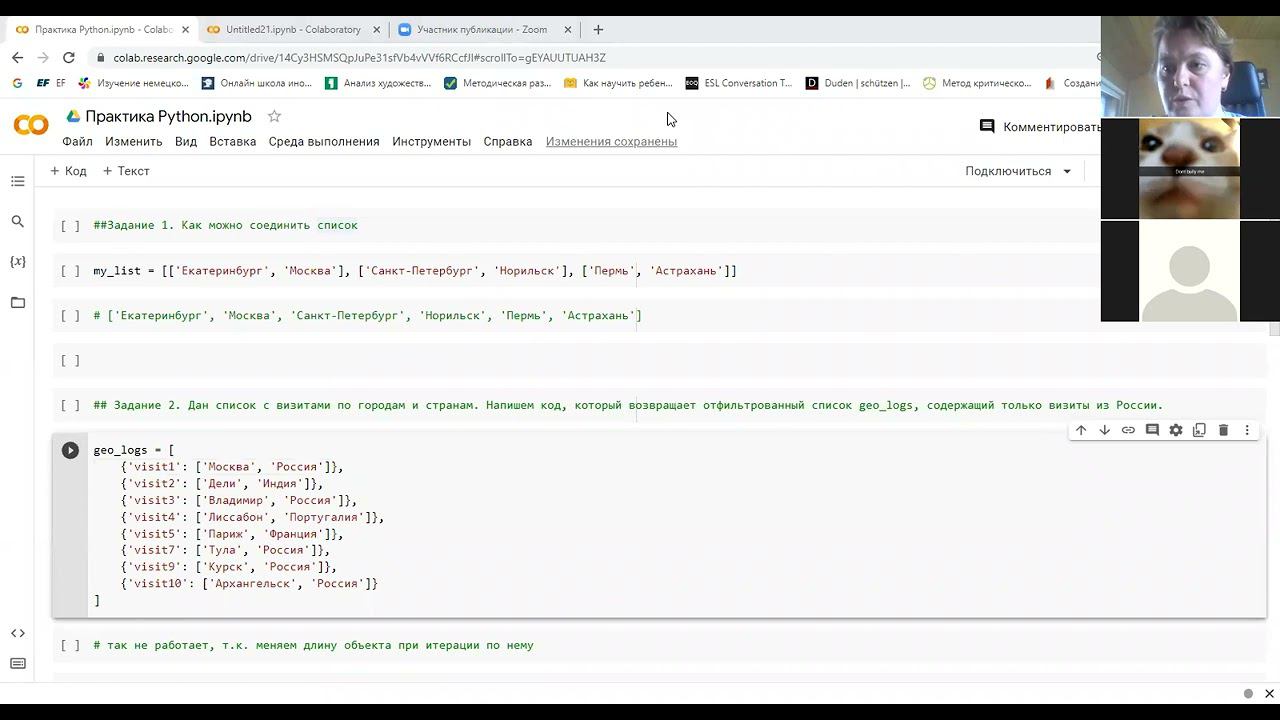
Task: Open the Вид menu
Action: coord(186,141)
